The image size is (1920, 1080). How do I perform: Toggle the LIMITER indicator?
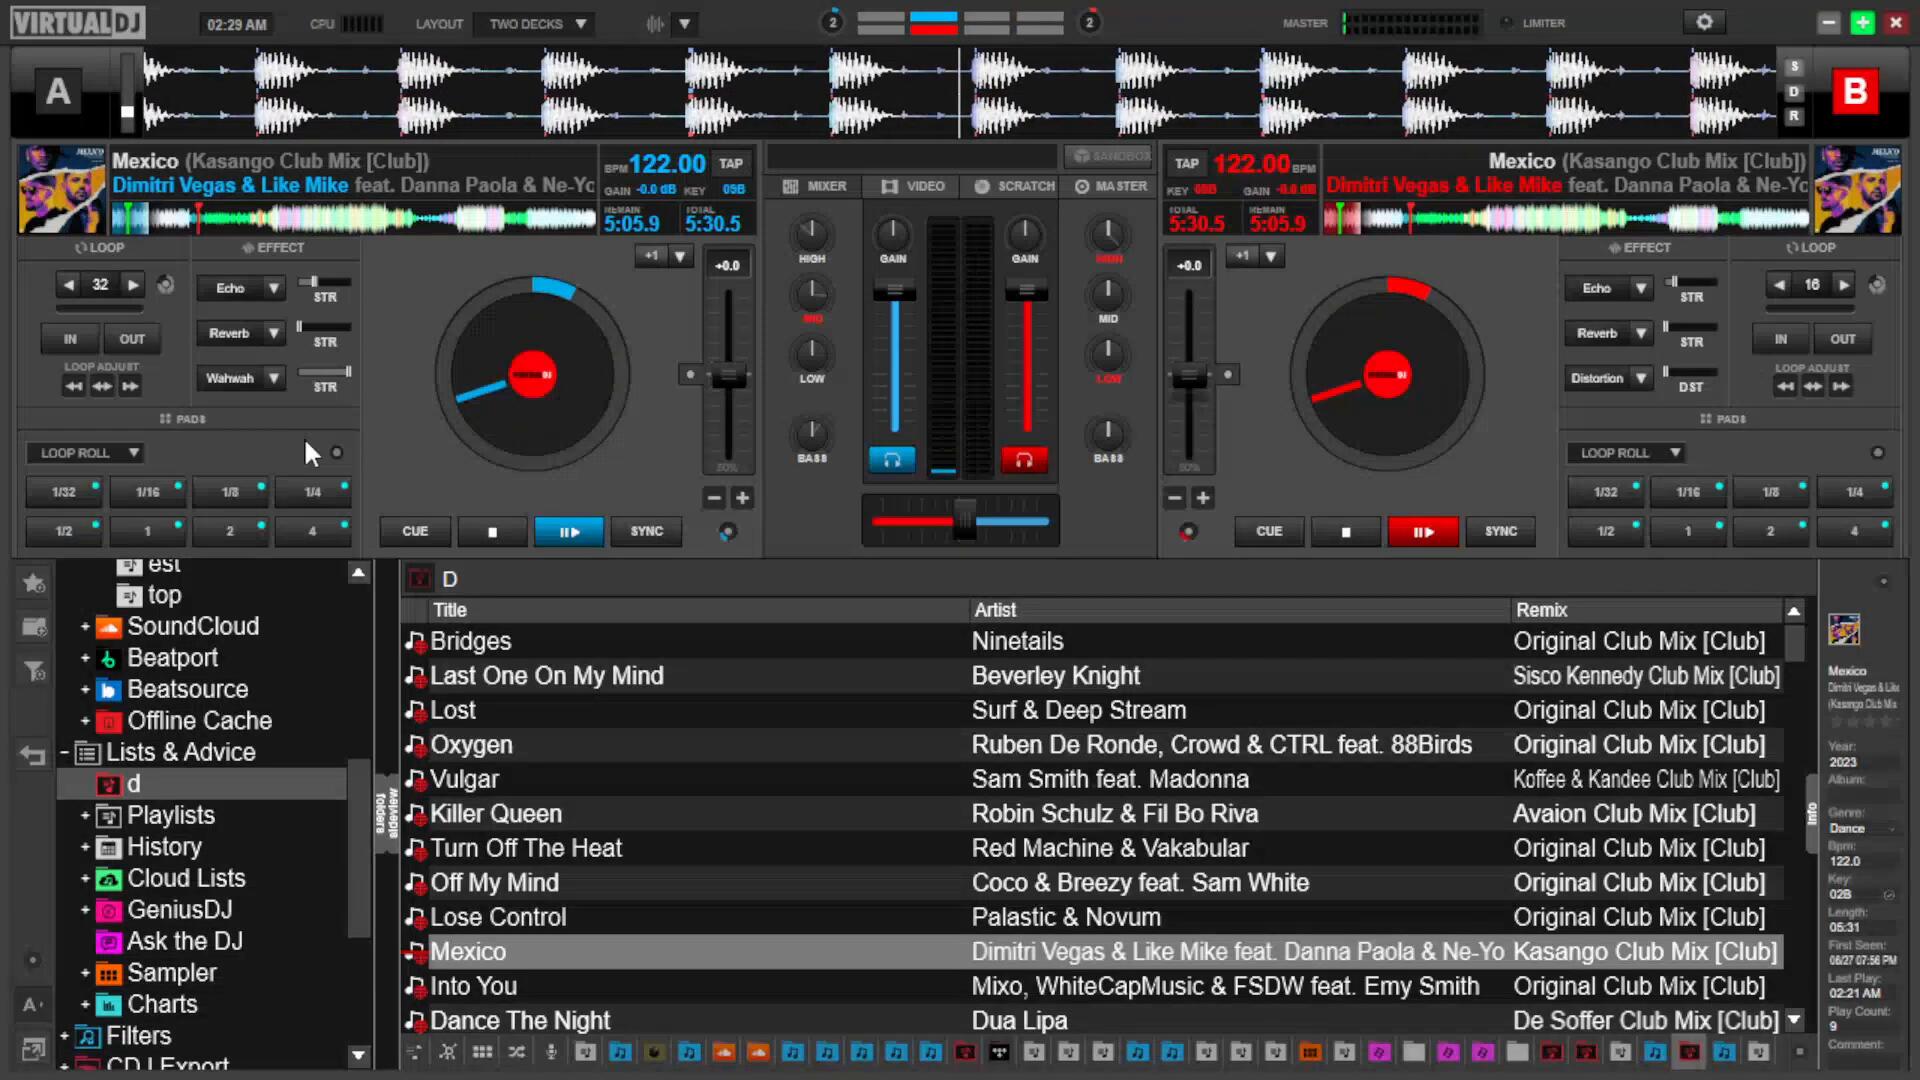1506,23
